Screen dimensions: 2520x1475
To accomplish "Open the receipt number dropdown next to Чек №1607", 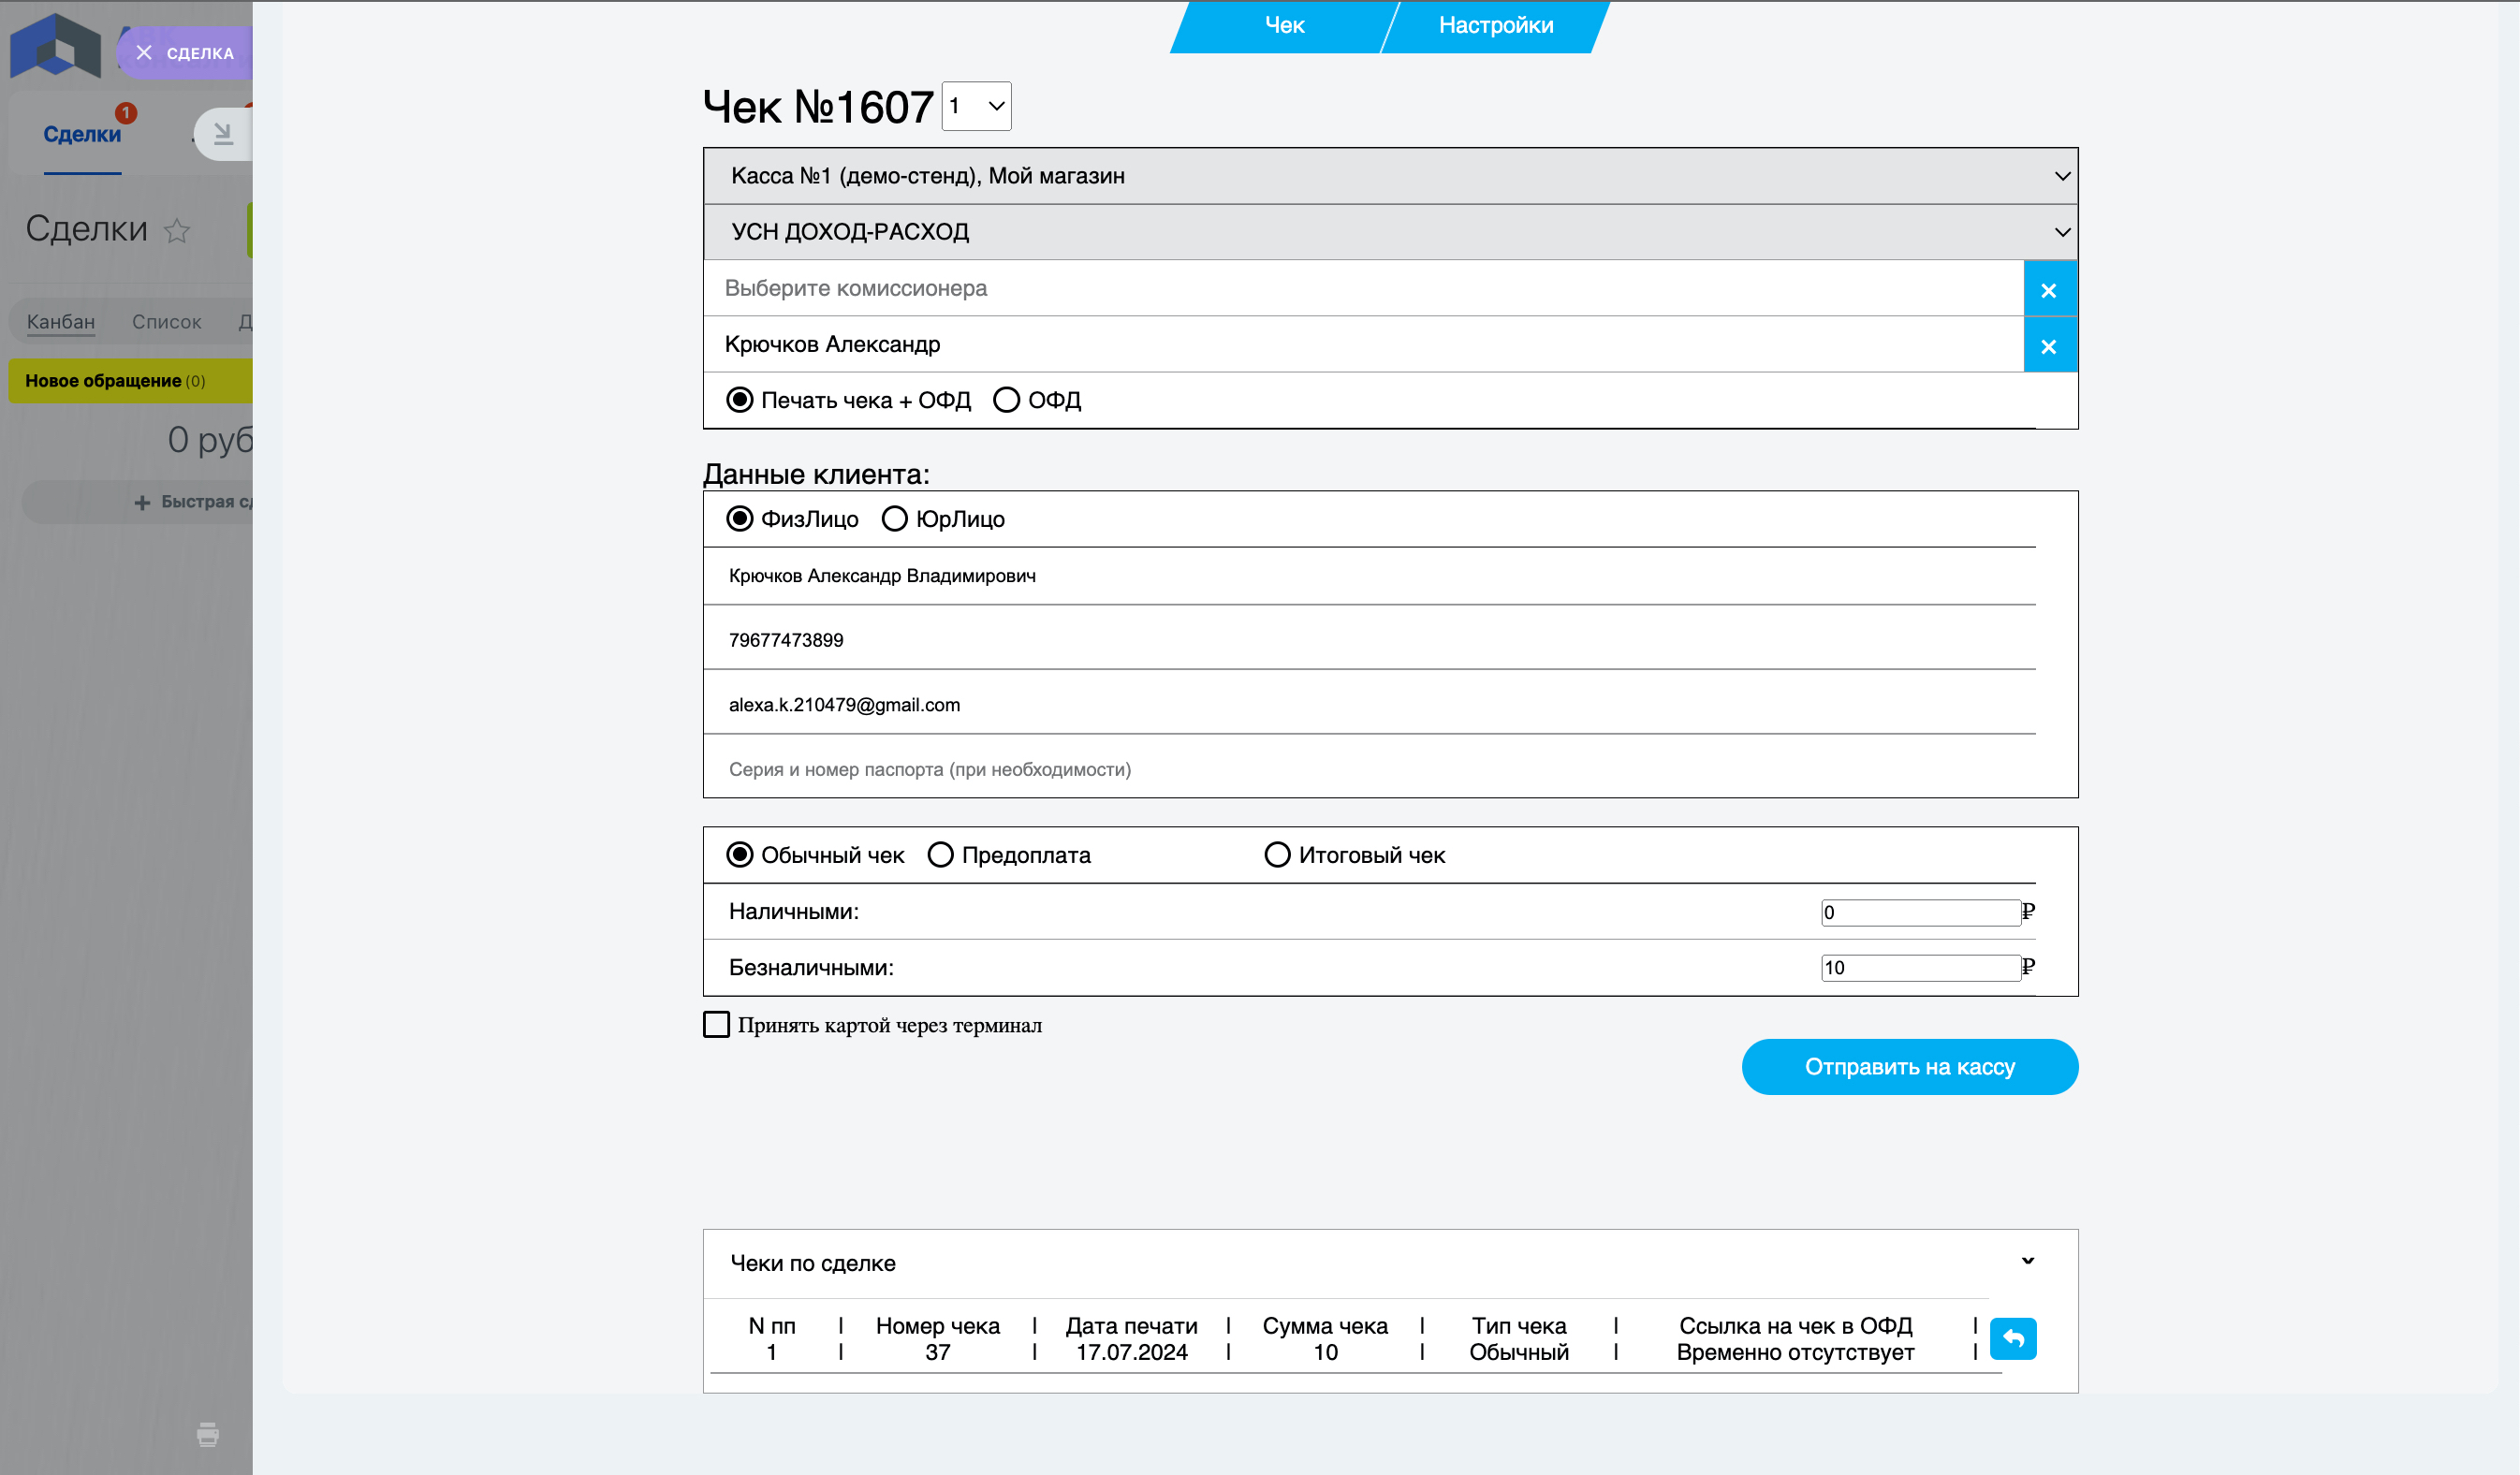I will point(976,106).
